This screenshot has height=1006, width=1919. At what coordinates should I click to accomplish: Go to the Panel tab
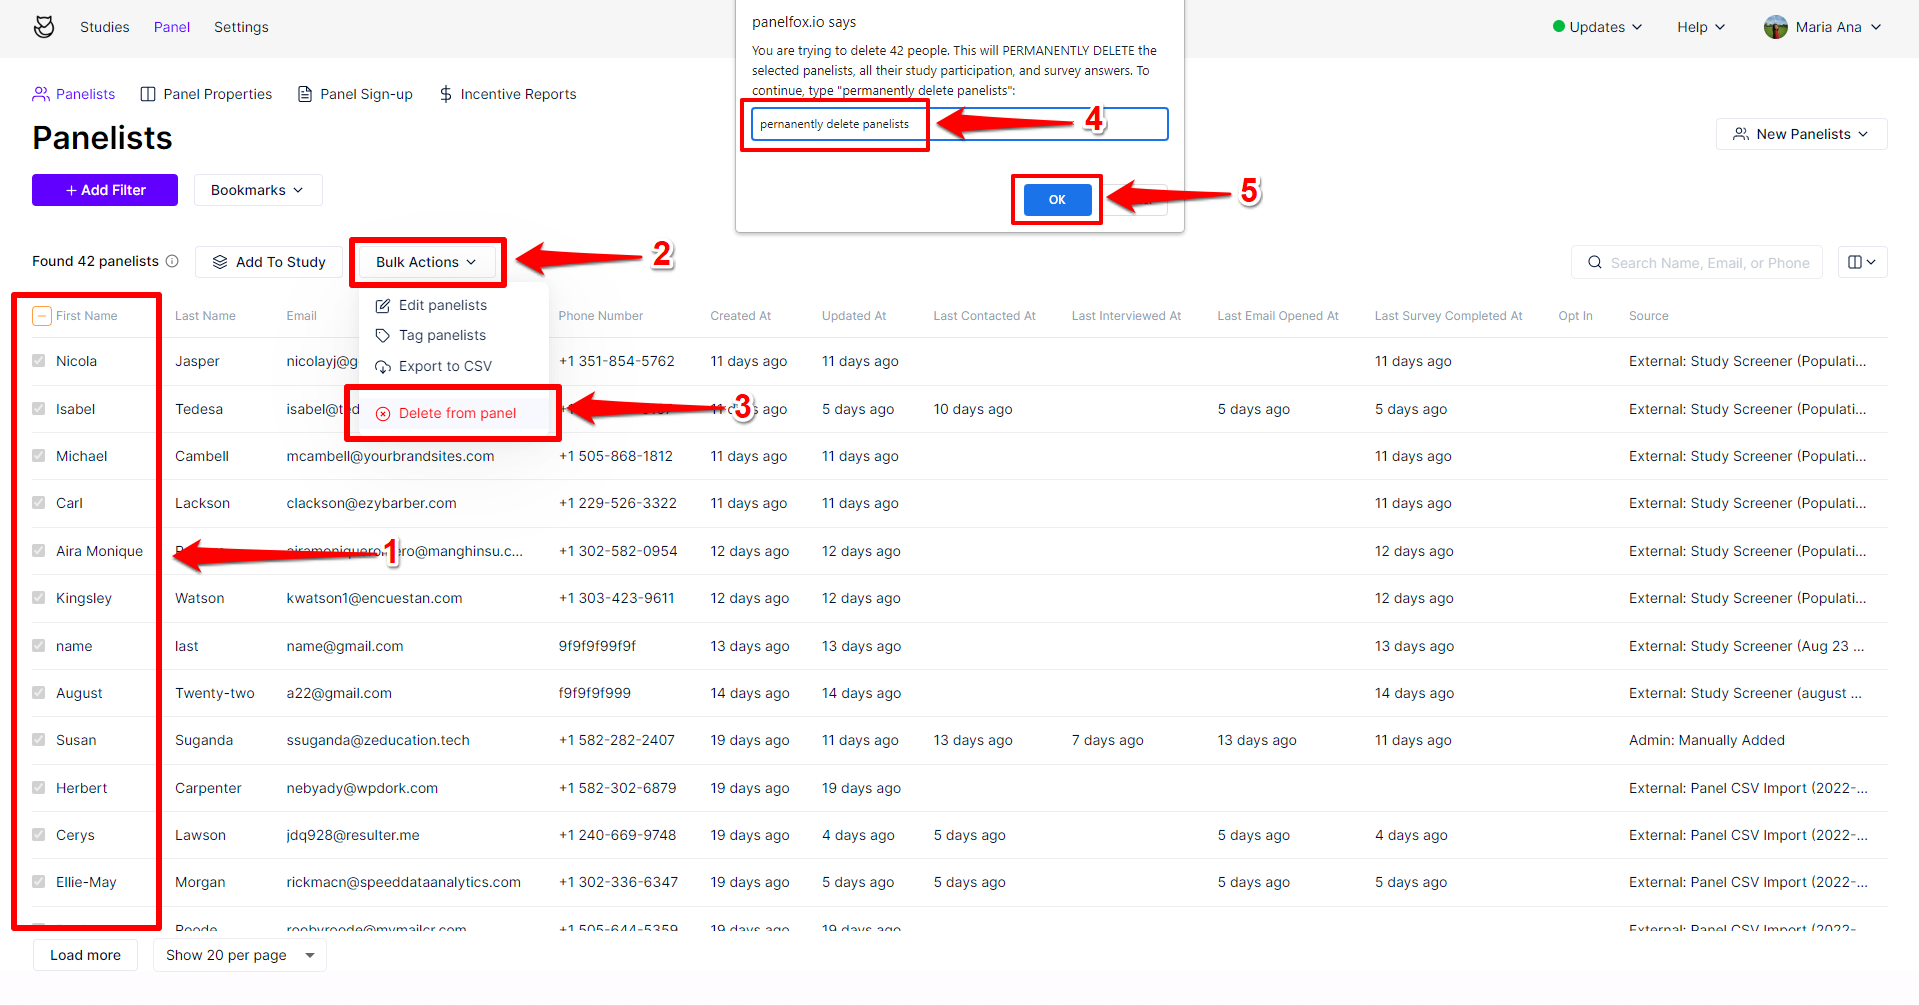172,27
